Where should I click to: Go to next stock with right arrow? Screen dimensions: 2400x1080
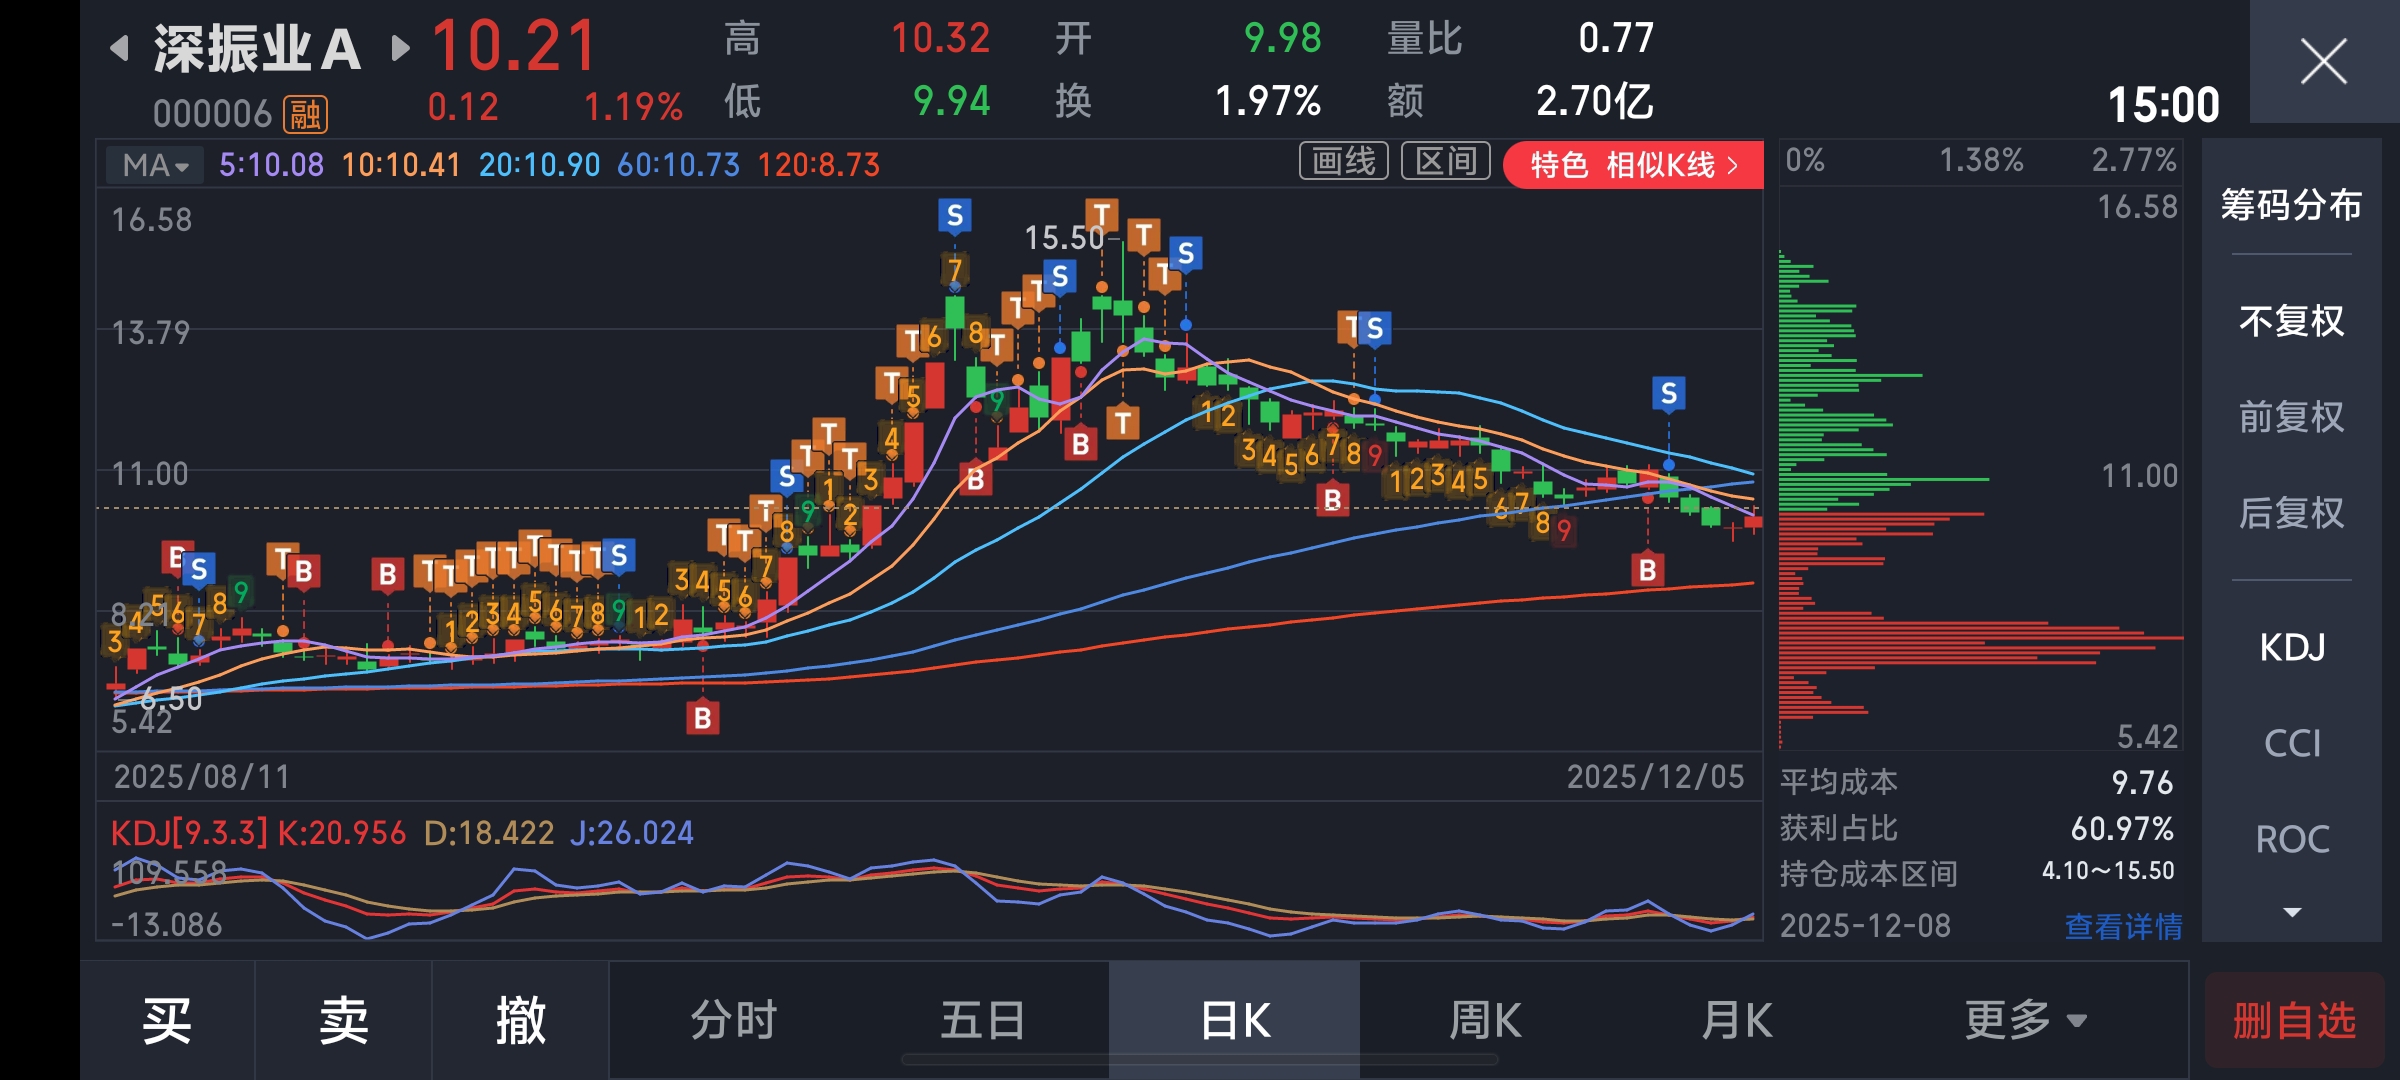(x=400, y=48)
